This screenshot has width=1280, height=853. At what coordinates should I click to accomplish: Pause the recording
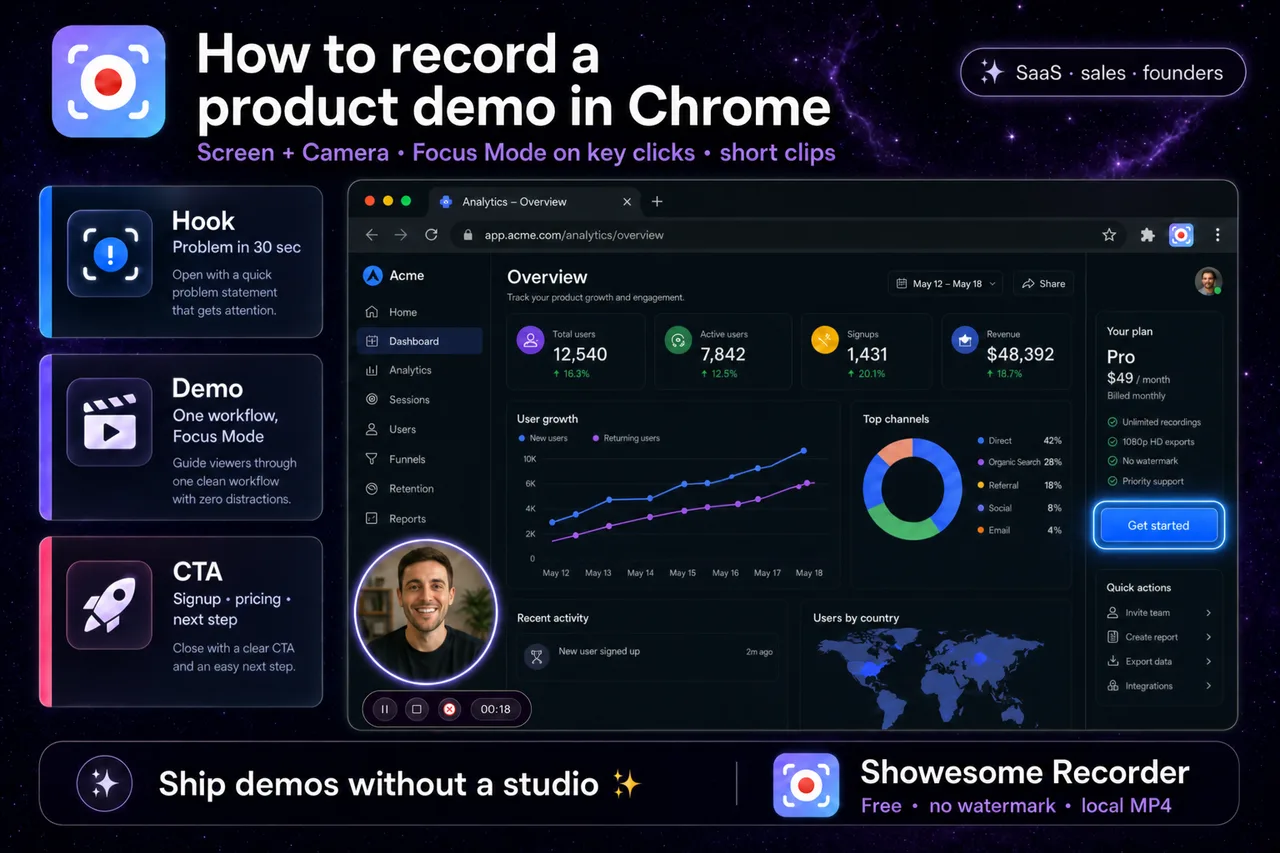click(x=384, y=709)
